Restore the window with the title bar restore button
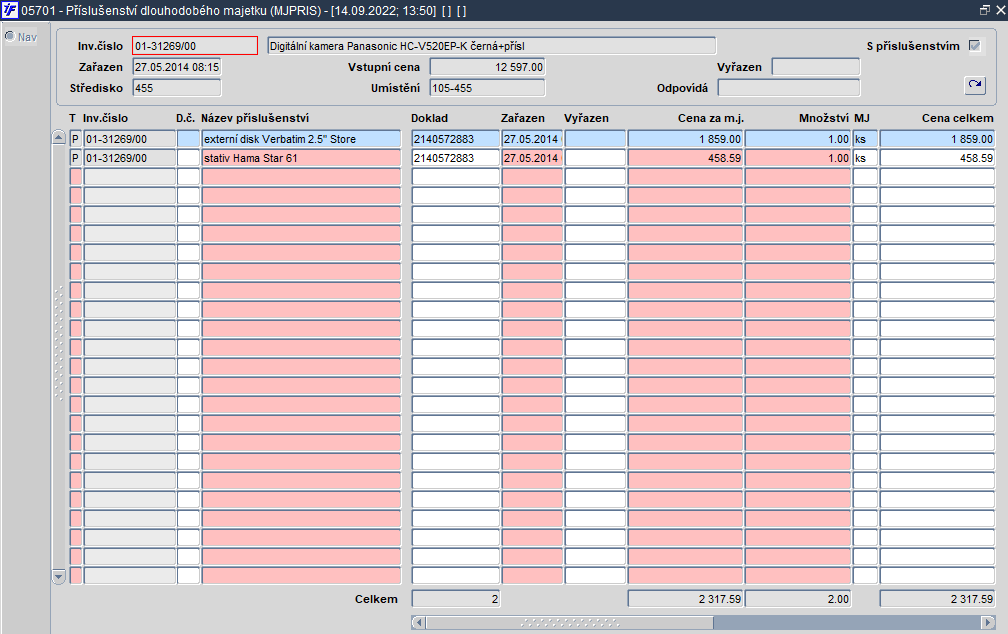This screenshot has width=1008, height=634. click(x=984, y=10)
